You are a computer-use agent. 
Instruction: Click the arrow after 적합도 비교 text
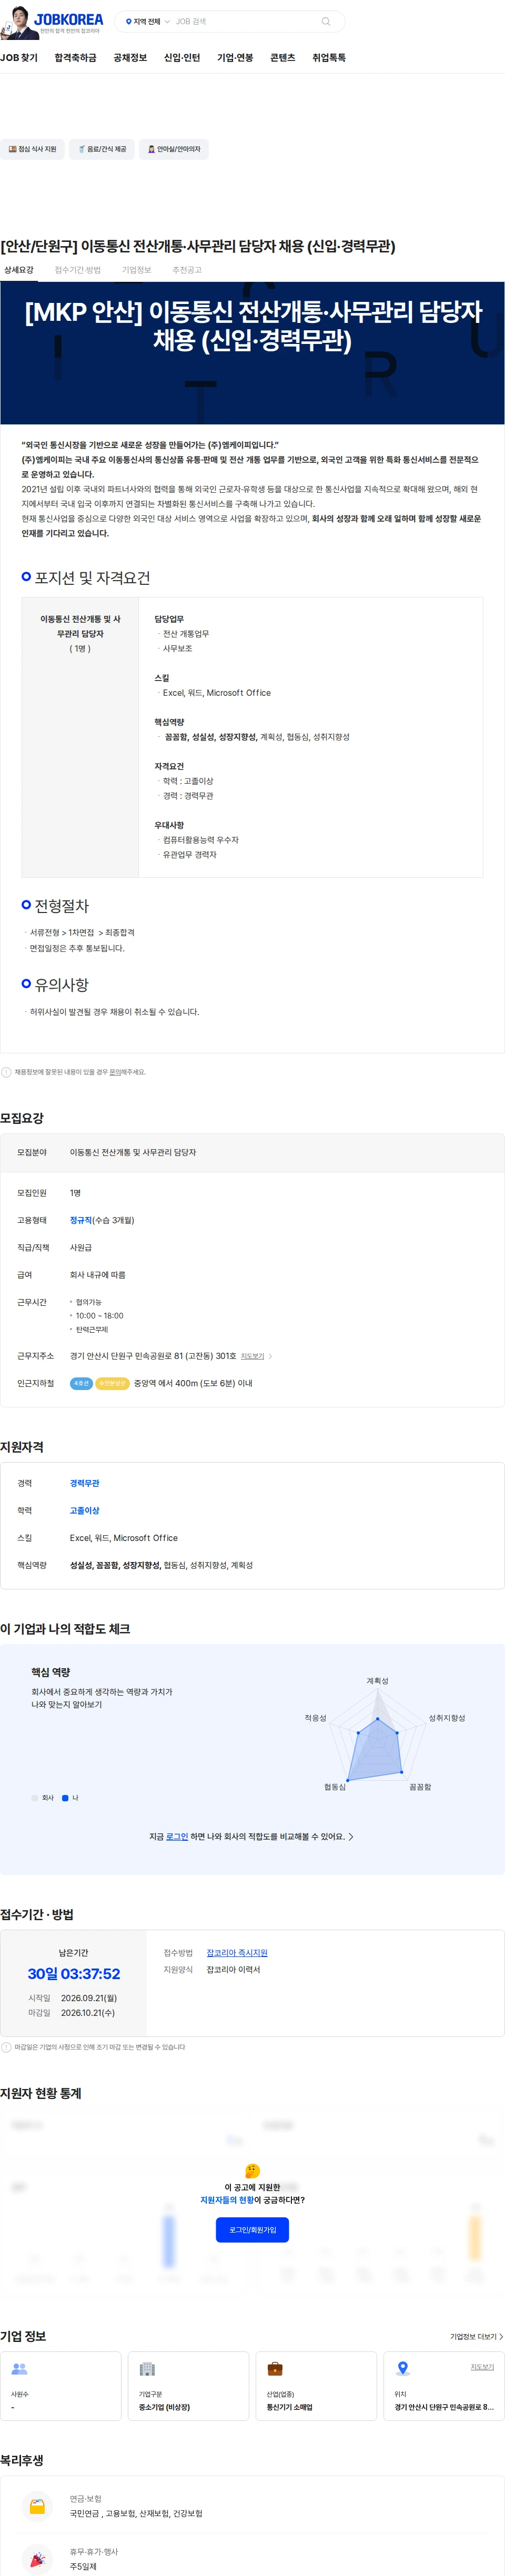point(351,1836)
